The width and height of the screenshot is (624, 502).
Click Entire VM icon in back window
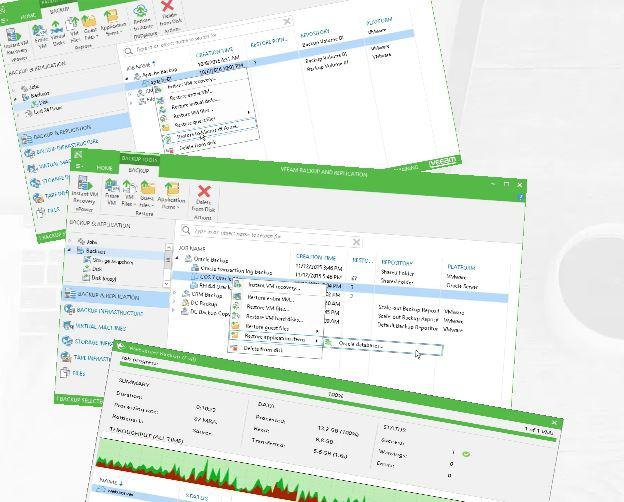[39, 31]
